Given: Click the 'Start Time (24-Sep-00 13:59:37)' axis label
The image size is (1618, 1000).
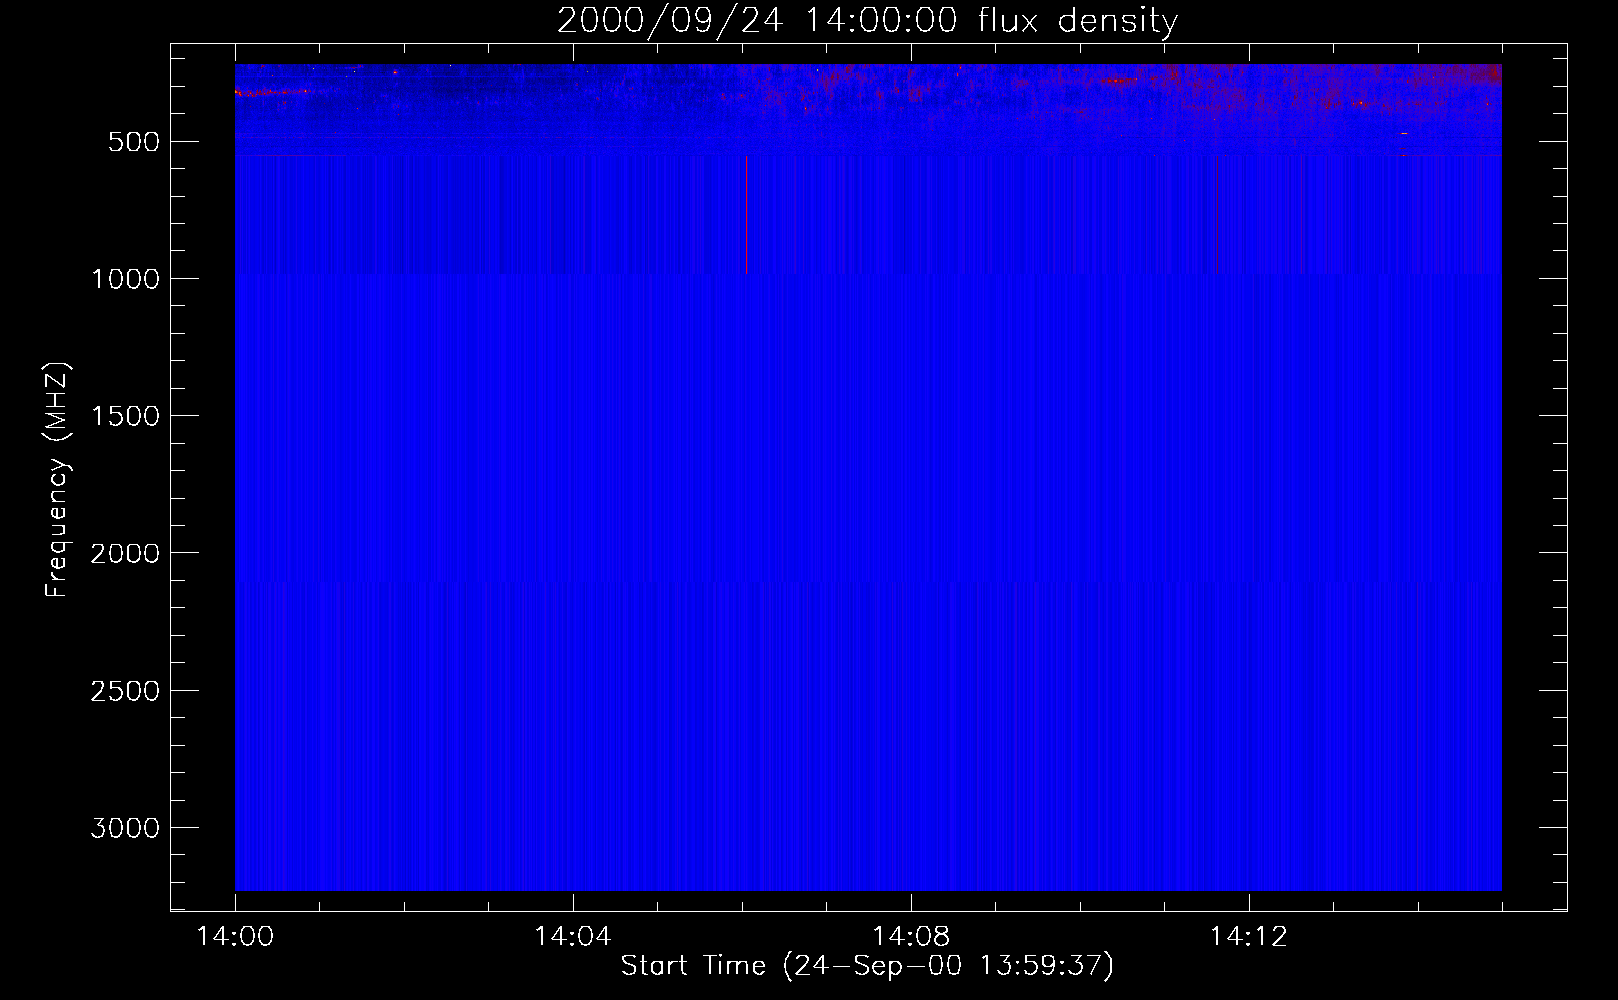Looking at the screenshot, I should (867, 966).
